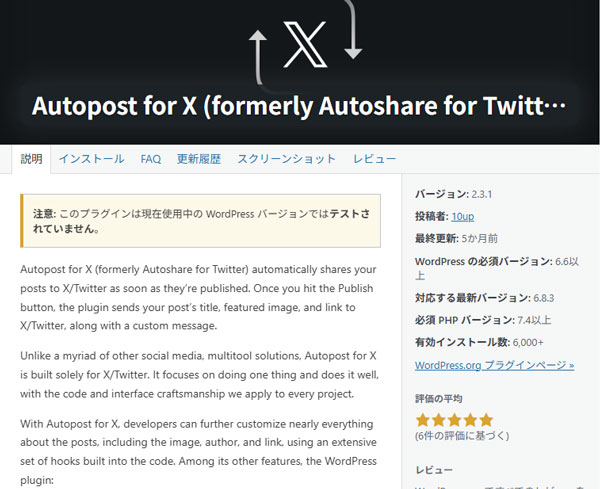The image size is (600, 489).
Task: Click the Autopost for X plugin title
Action: pos(299,105)
